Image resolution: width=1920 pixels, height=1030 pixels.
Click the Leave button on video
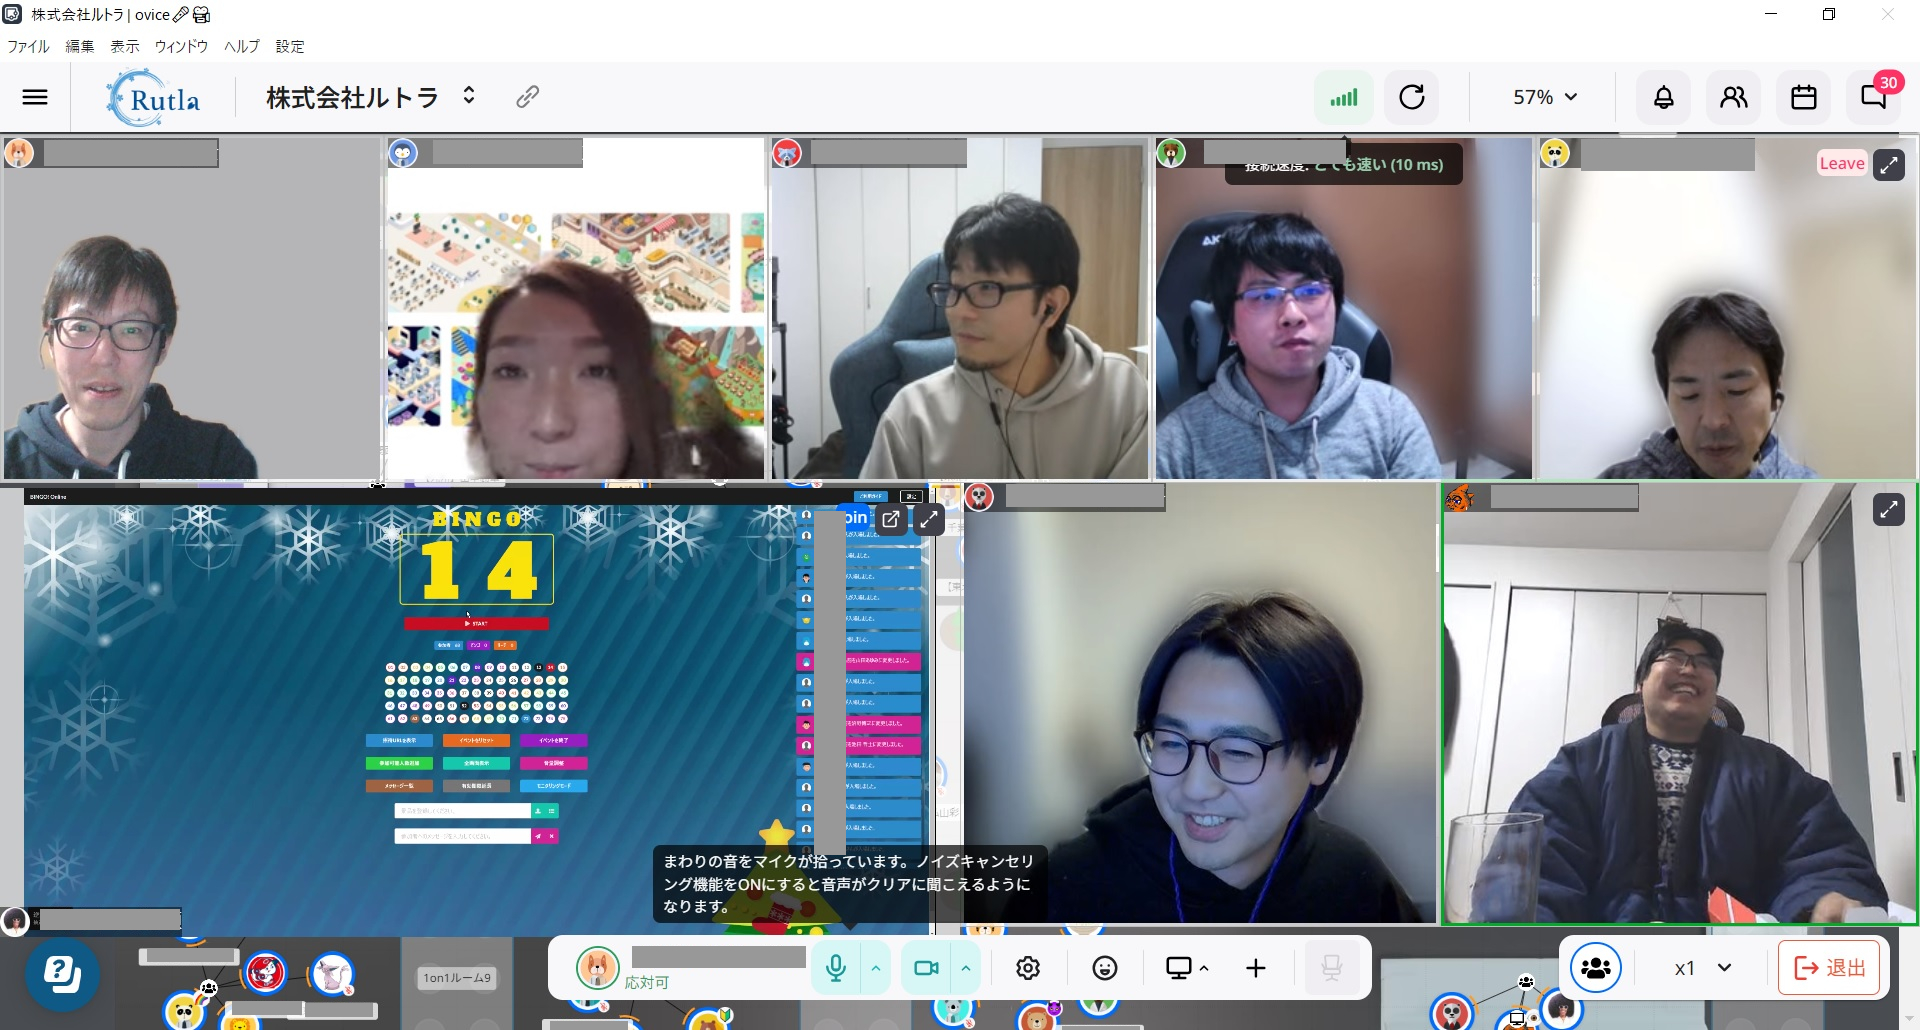(1841, 164)
